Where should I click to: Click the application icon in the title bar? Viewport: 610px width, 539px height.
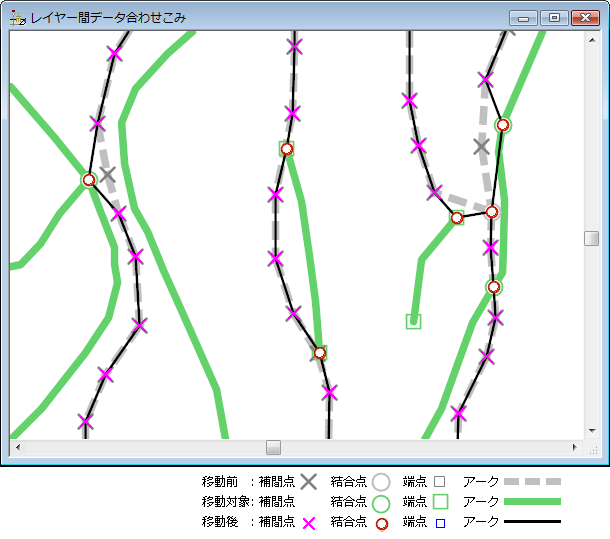[x=18, y=18]
